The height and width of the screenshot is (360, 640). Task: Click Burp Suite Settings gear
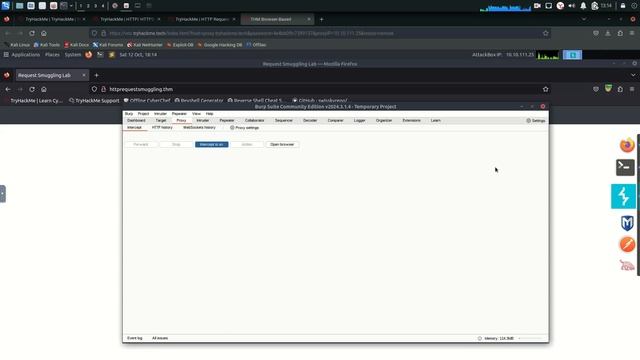tap(536, 121)
